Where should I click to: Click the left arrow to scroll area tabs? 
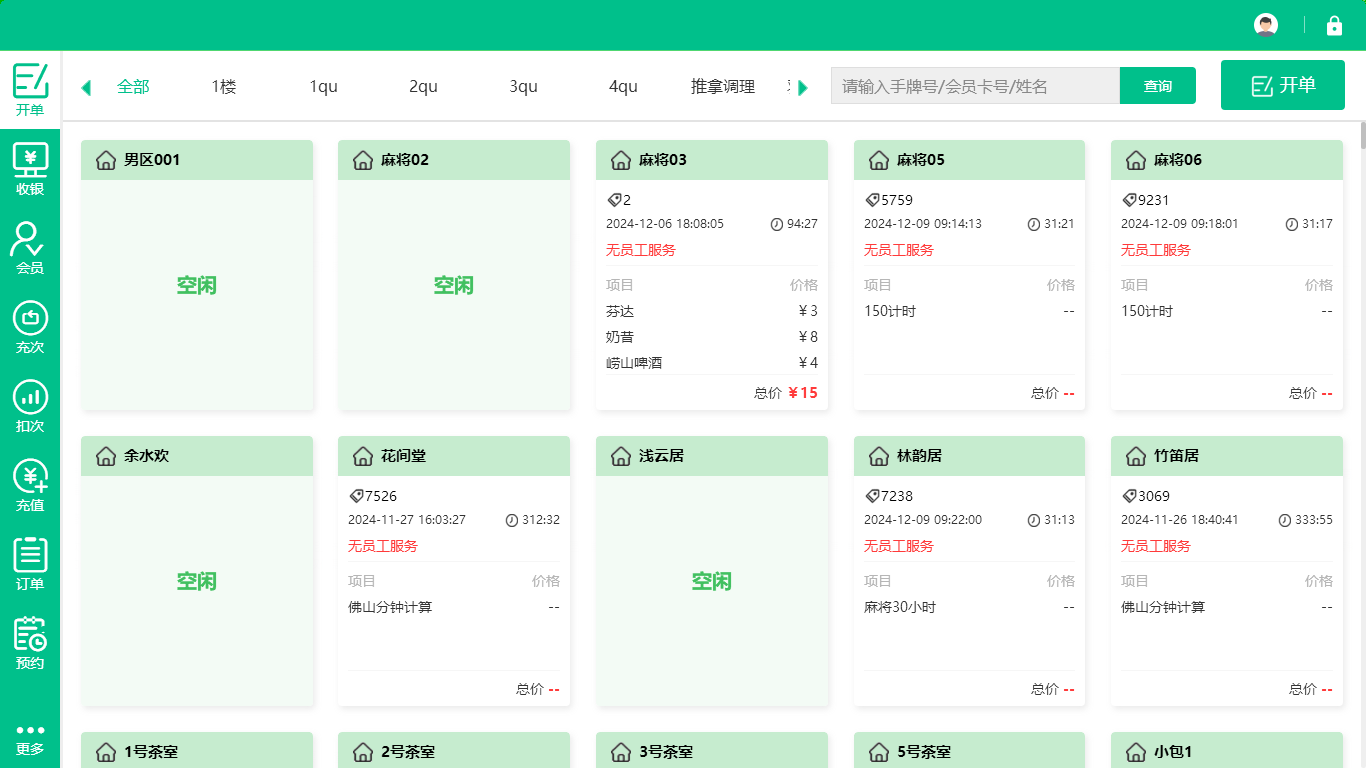point(85,87)
